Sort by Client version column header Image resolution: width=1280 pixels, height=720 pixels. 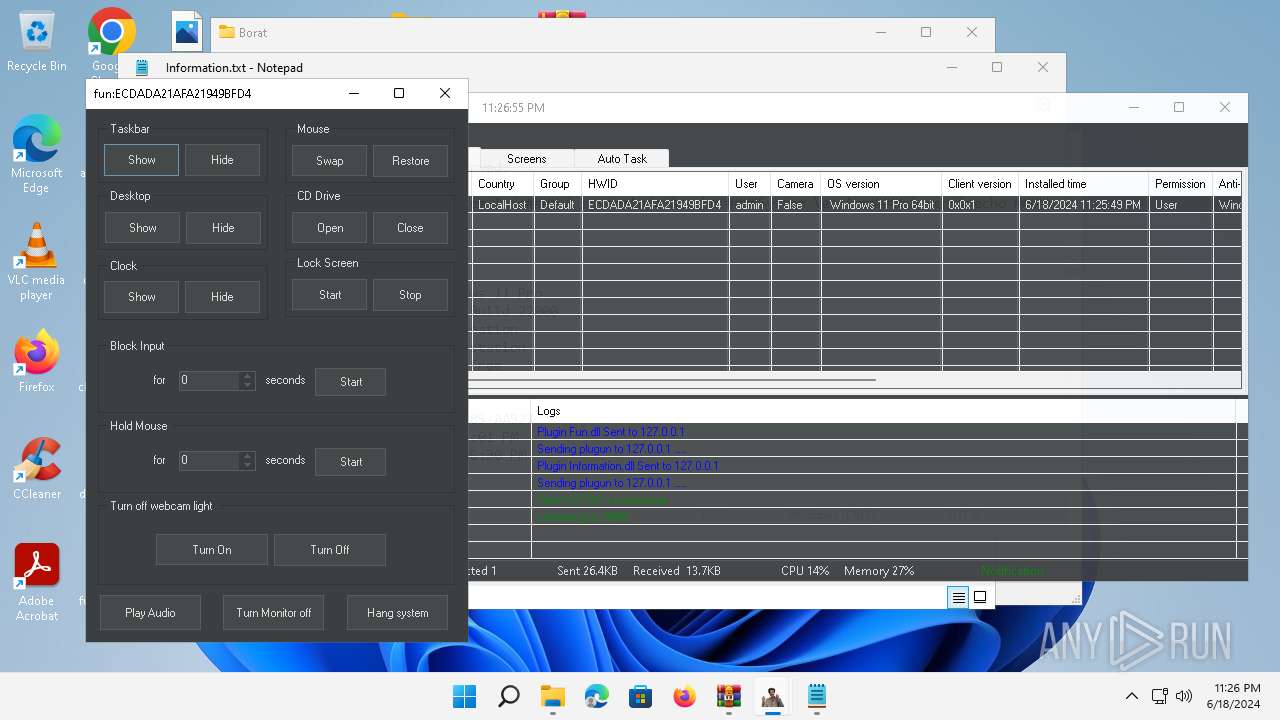coord(980,184)
